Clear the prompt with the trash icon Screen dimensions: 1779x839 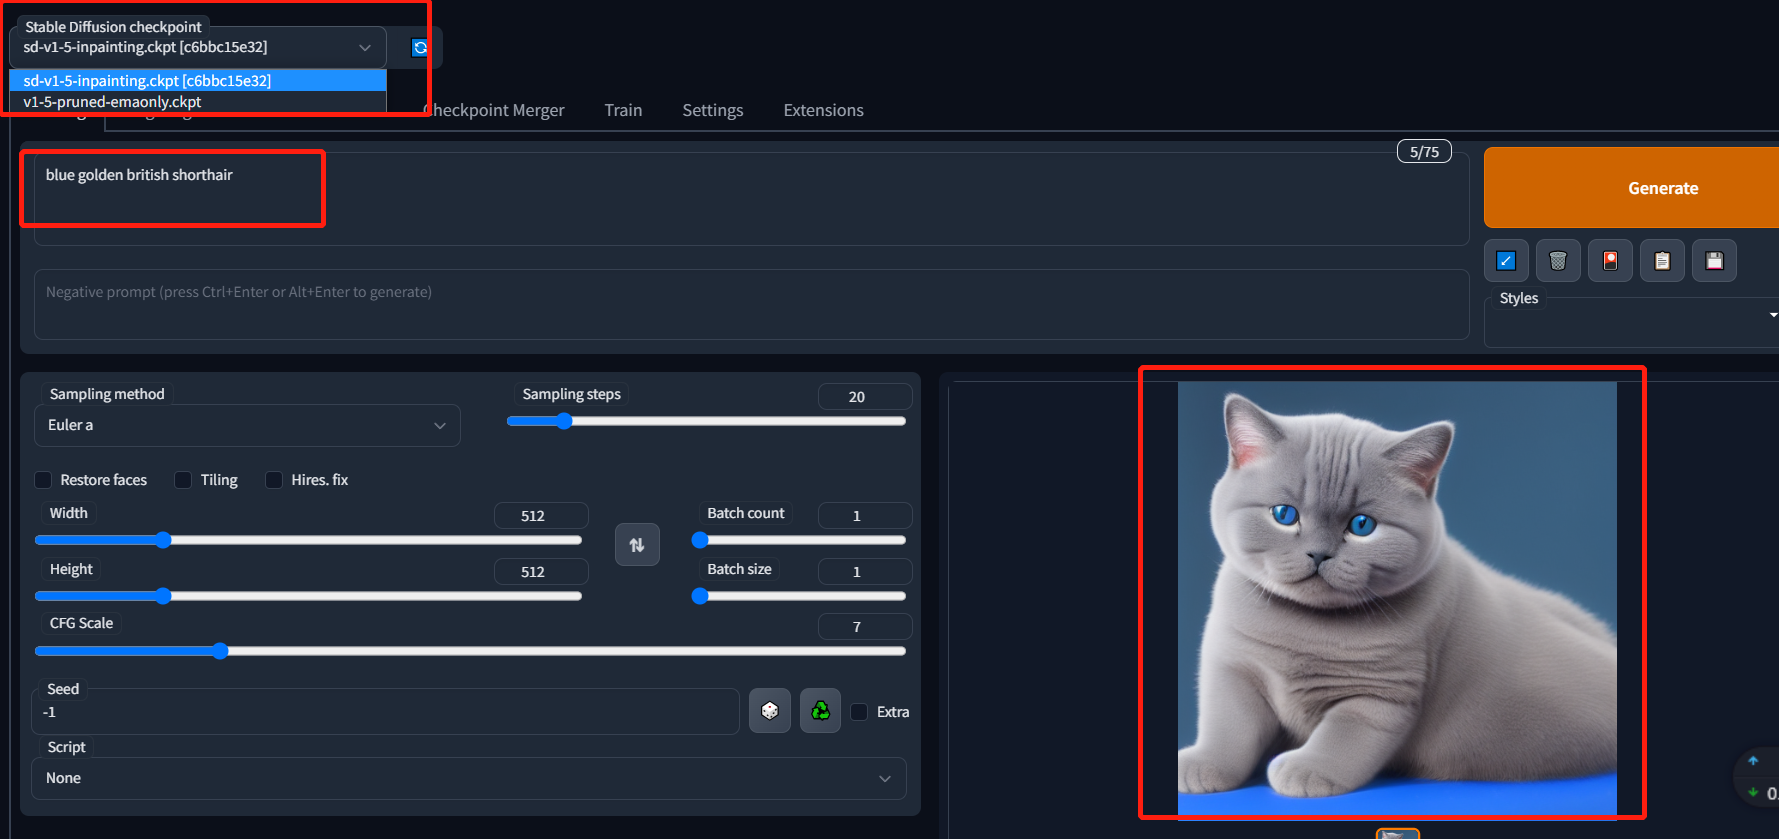(1558, 261)
